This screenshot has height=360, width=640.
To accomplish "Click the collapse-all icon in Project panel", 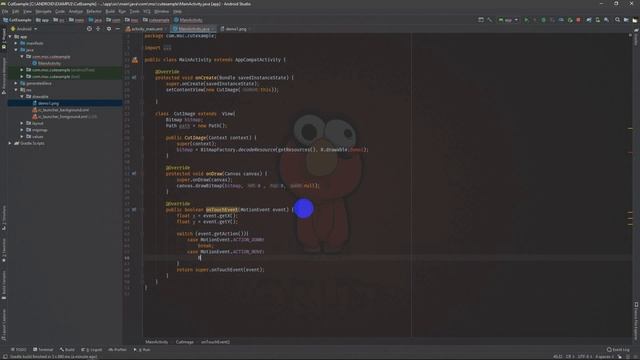I will pos(98,29).
